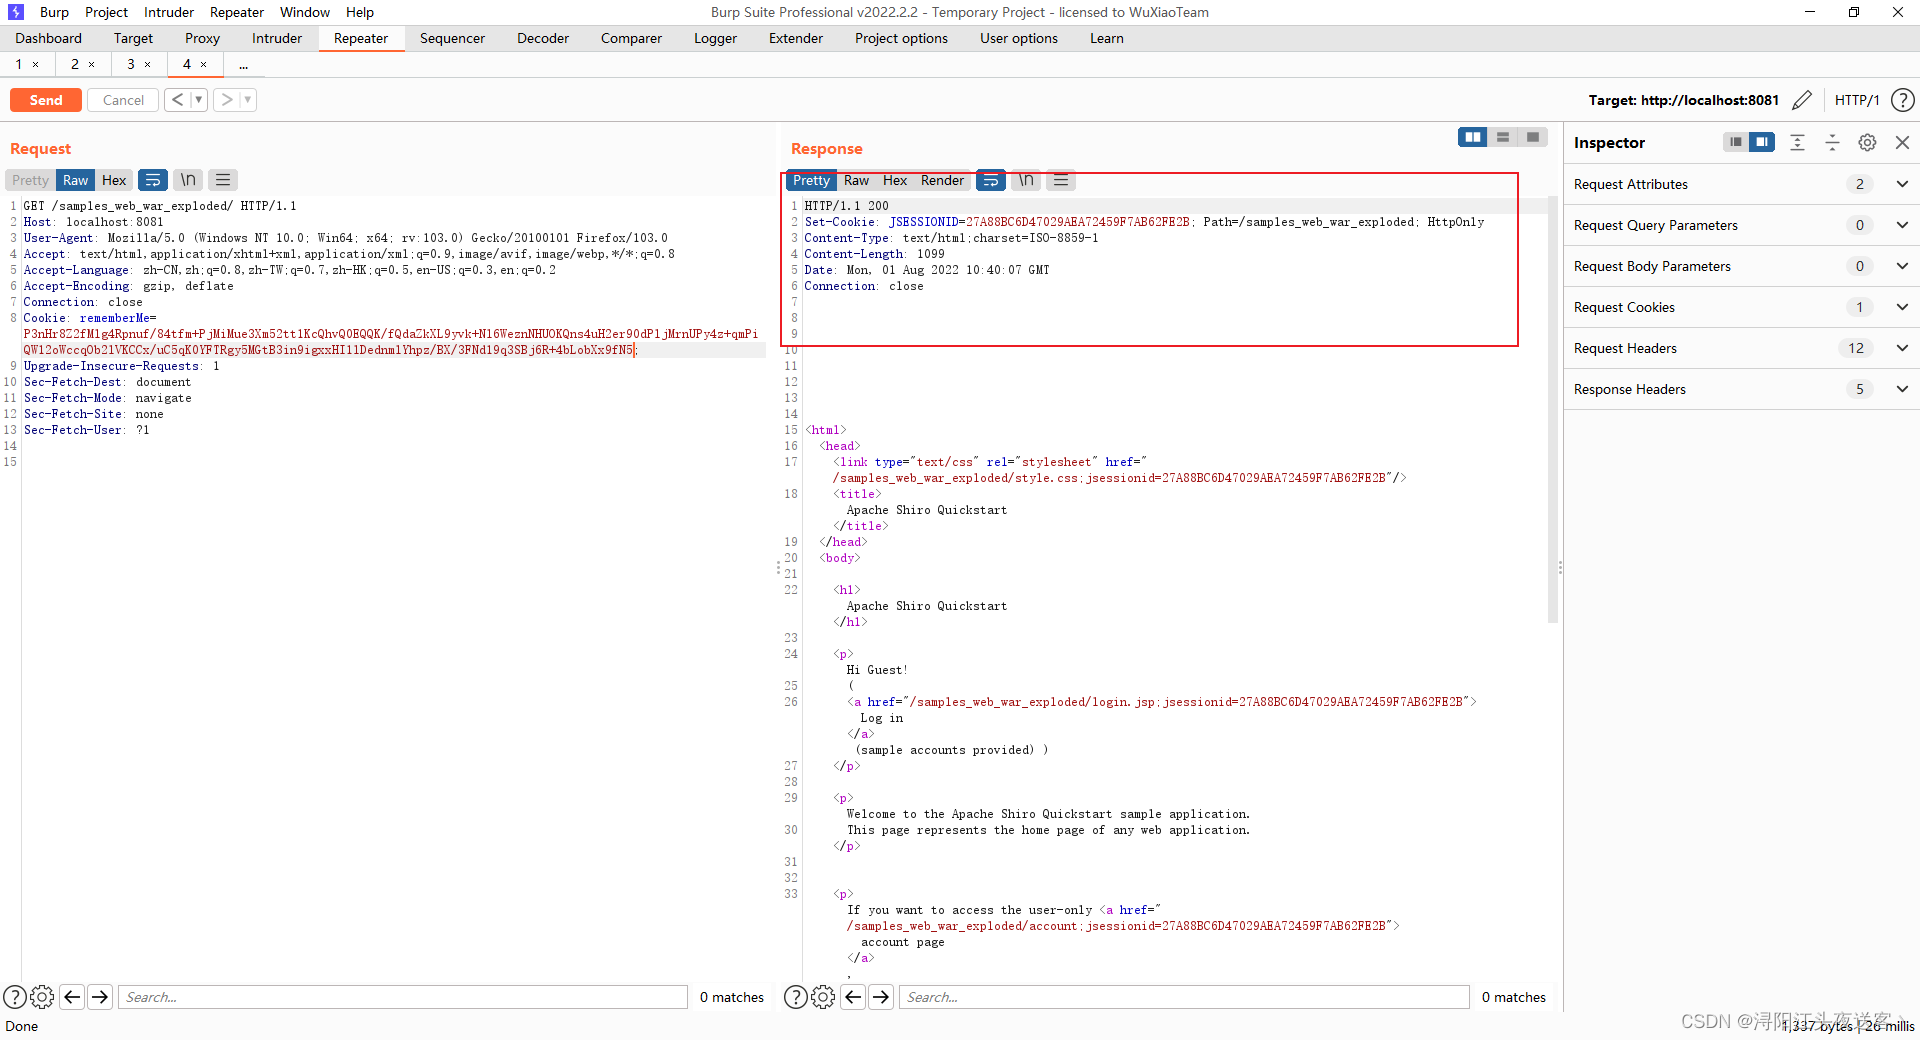Click the Response pane vertical scrollbar
The image size is (1920, 1040).
pos(1553,410)
